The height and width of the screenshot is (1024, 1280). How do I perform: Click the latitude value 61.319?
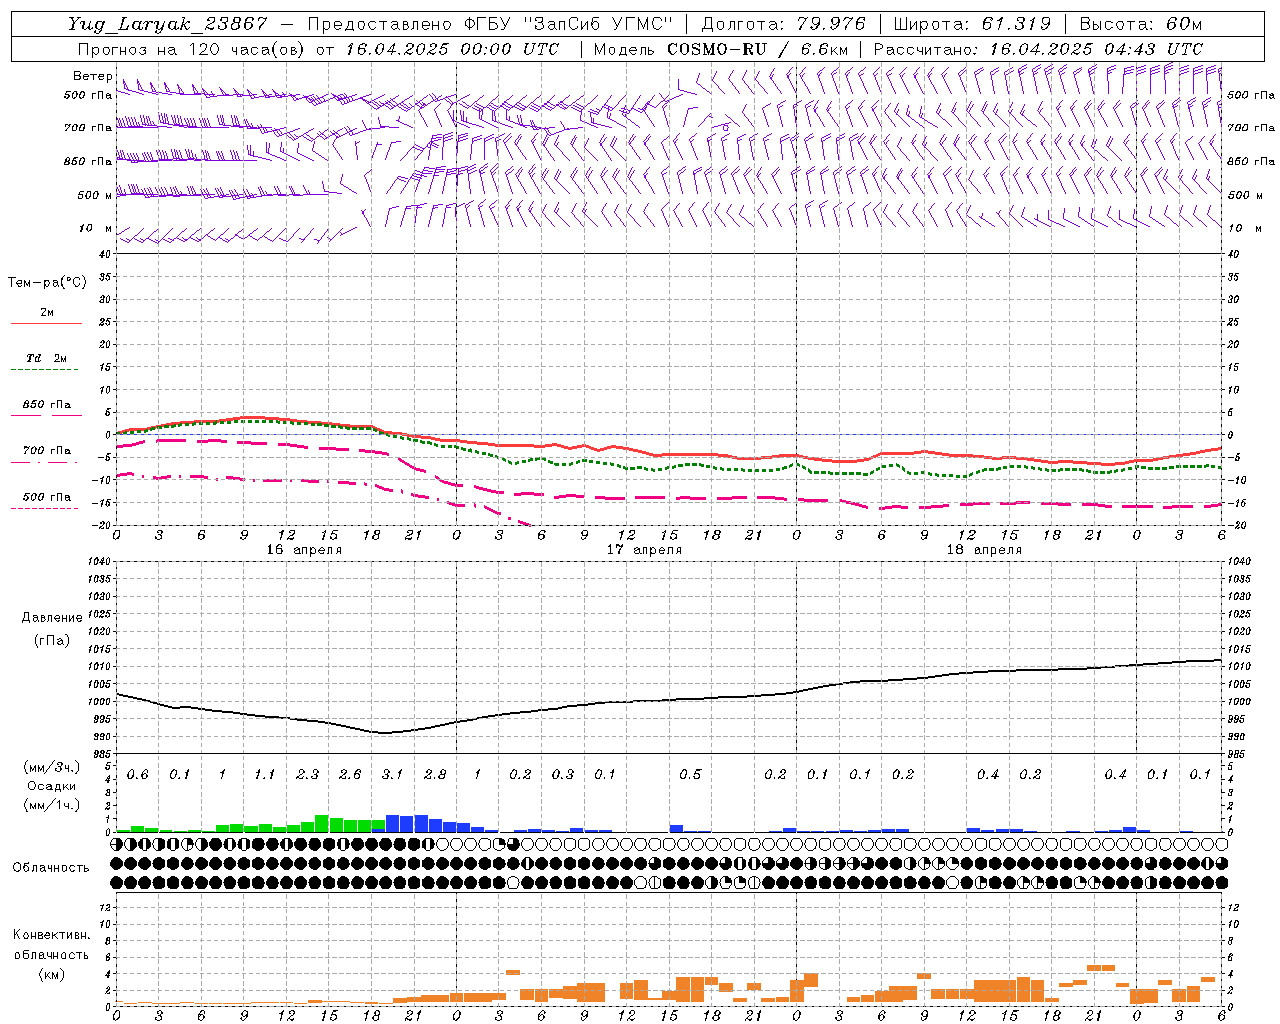(1016, 24)
